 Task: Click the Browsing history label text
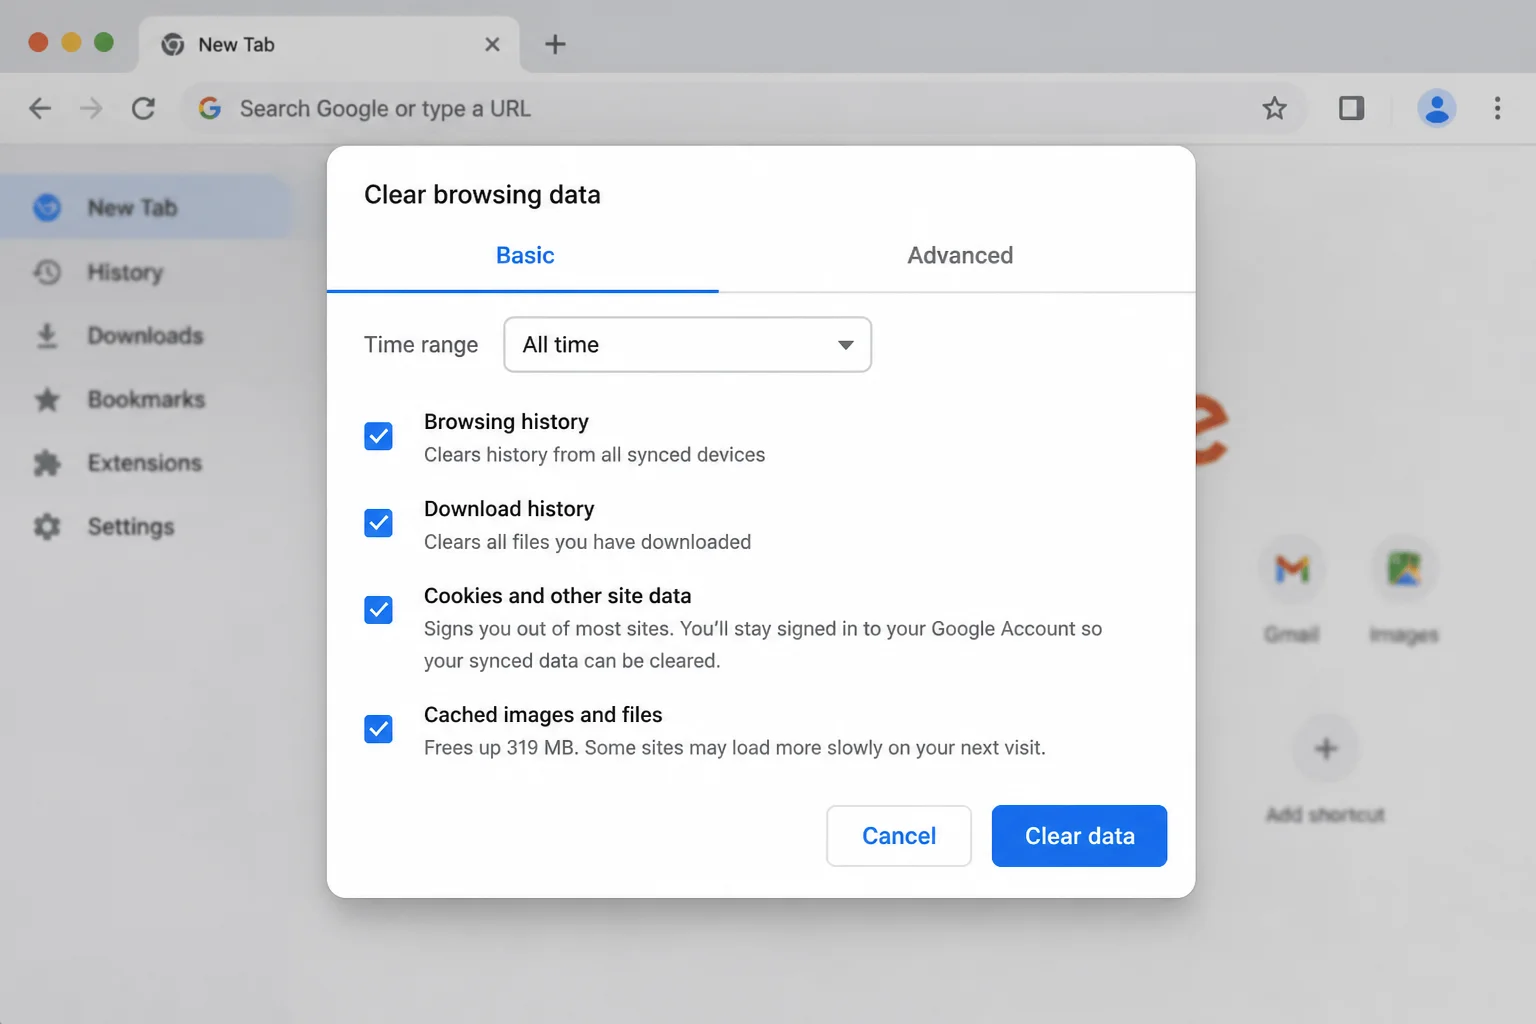coord(506,422)
